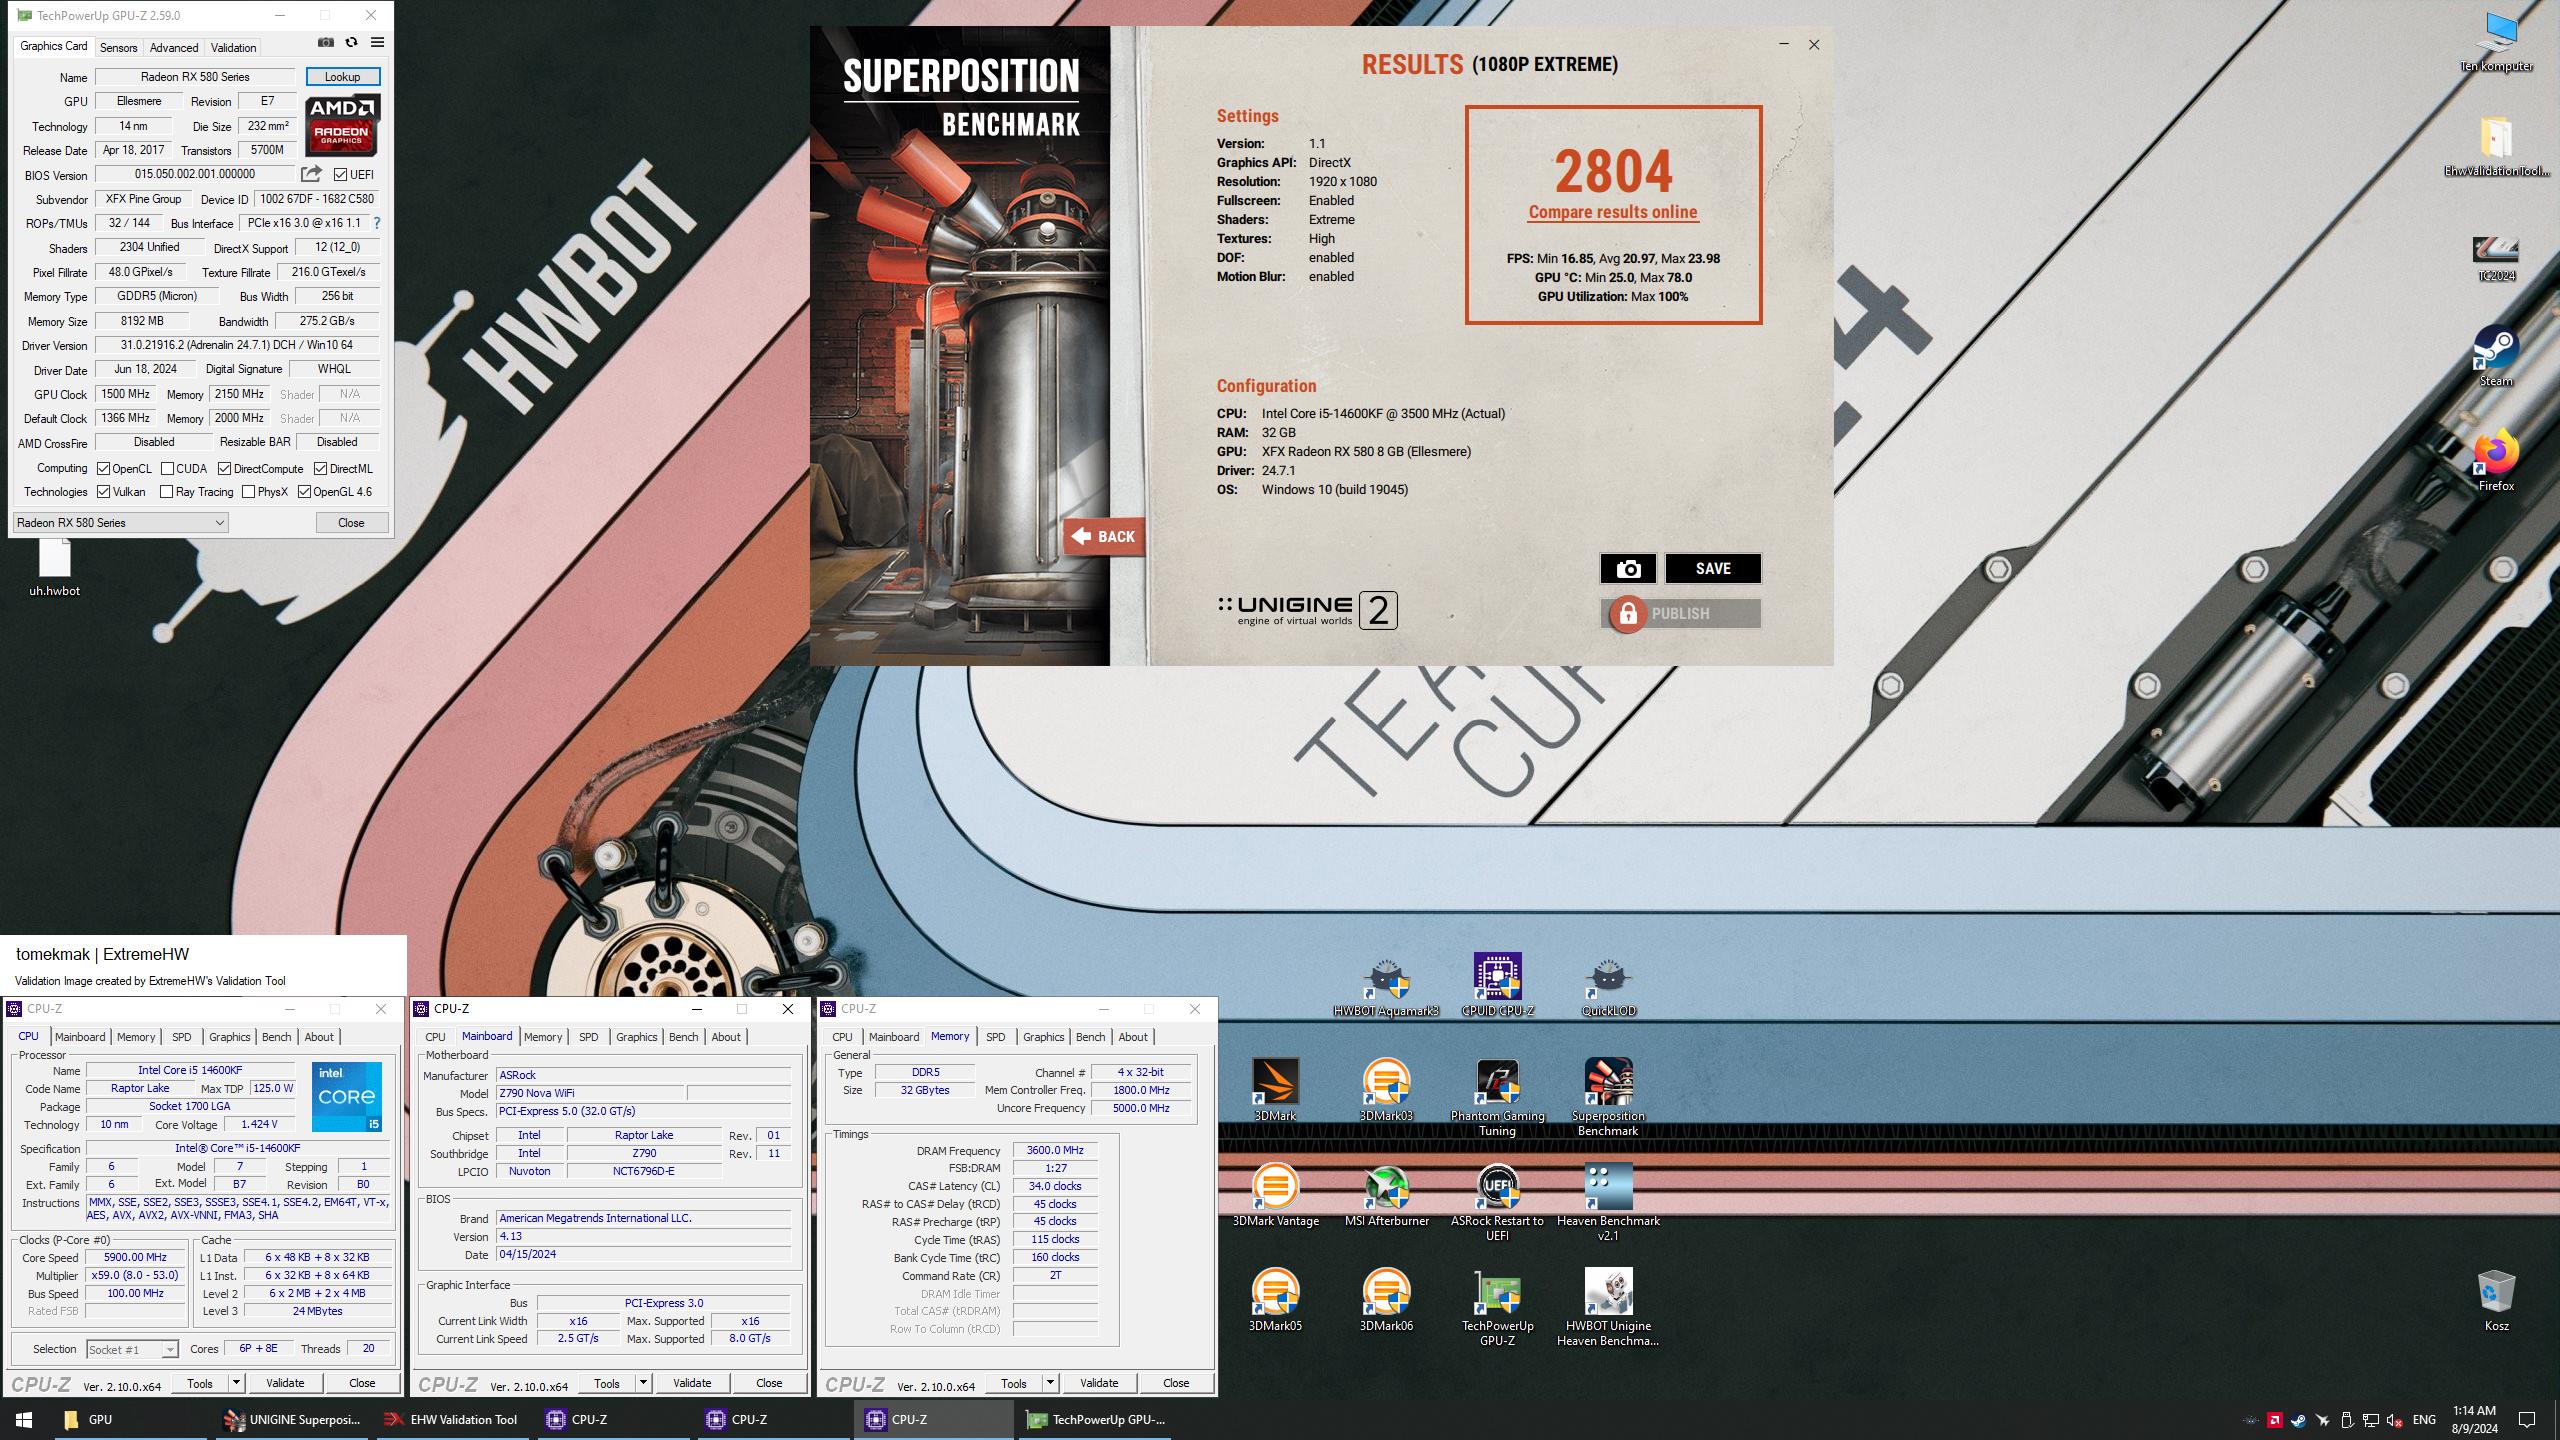Click the GPU-Z refresh icon

pyautogui.click(x=351, y=42)
